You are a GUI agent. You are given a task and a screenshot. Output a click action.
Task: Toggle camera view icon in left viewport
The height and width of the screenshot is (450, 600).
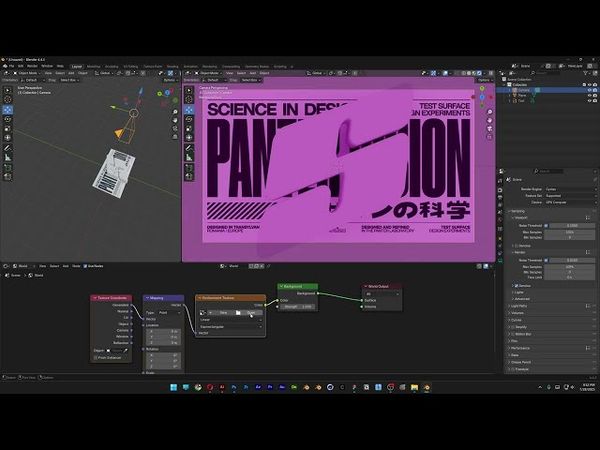175,129
